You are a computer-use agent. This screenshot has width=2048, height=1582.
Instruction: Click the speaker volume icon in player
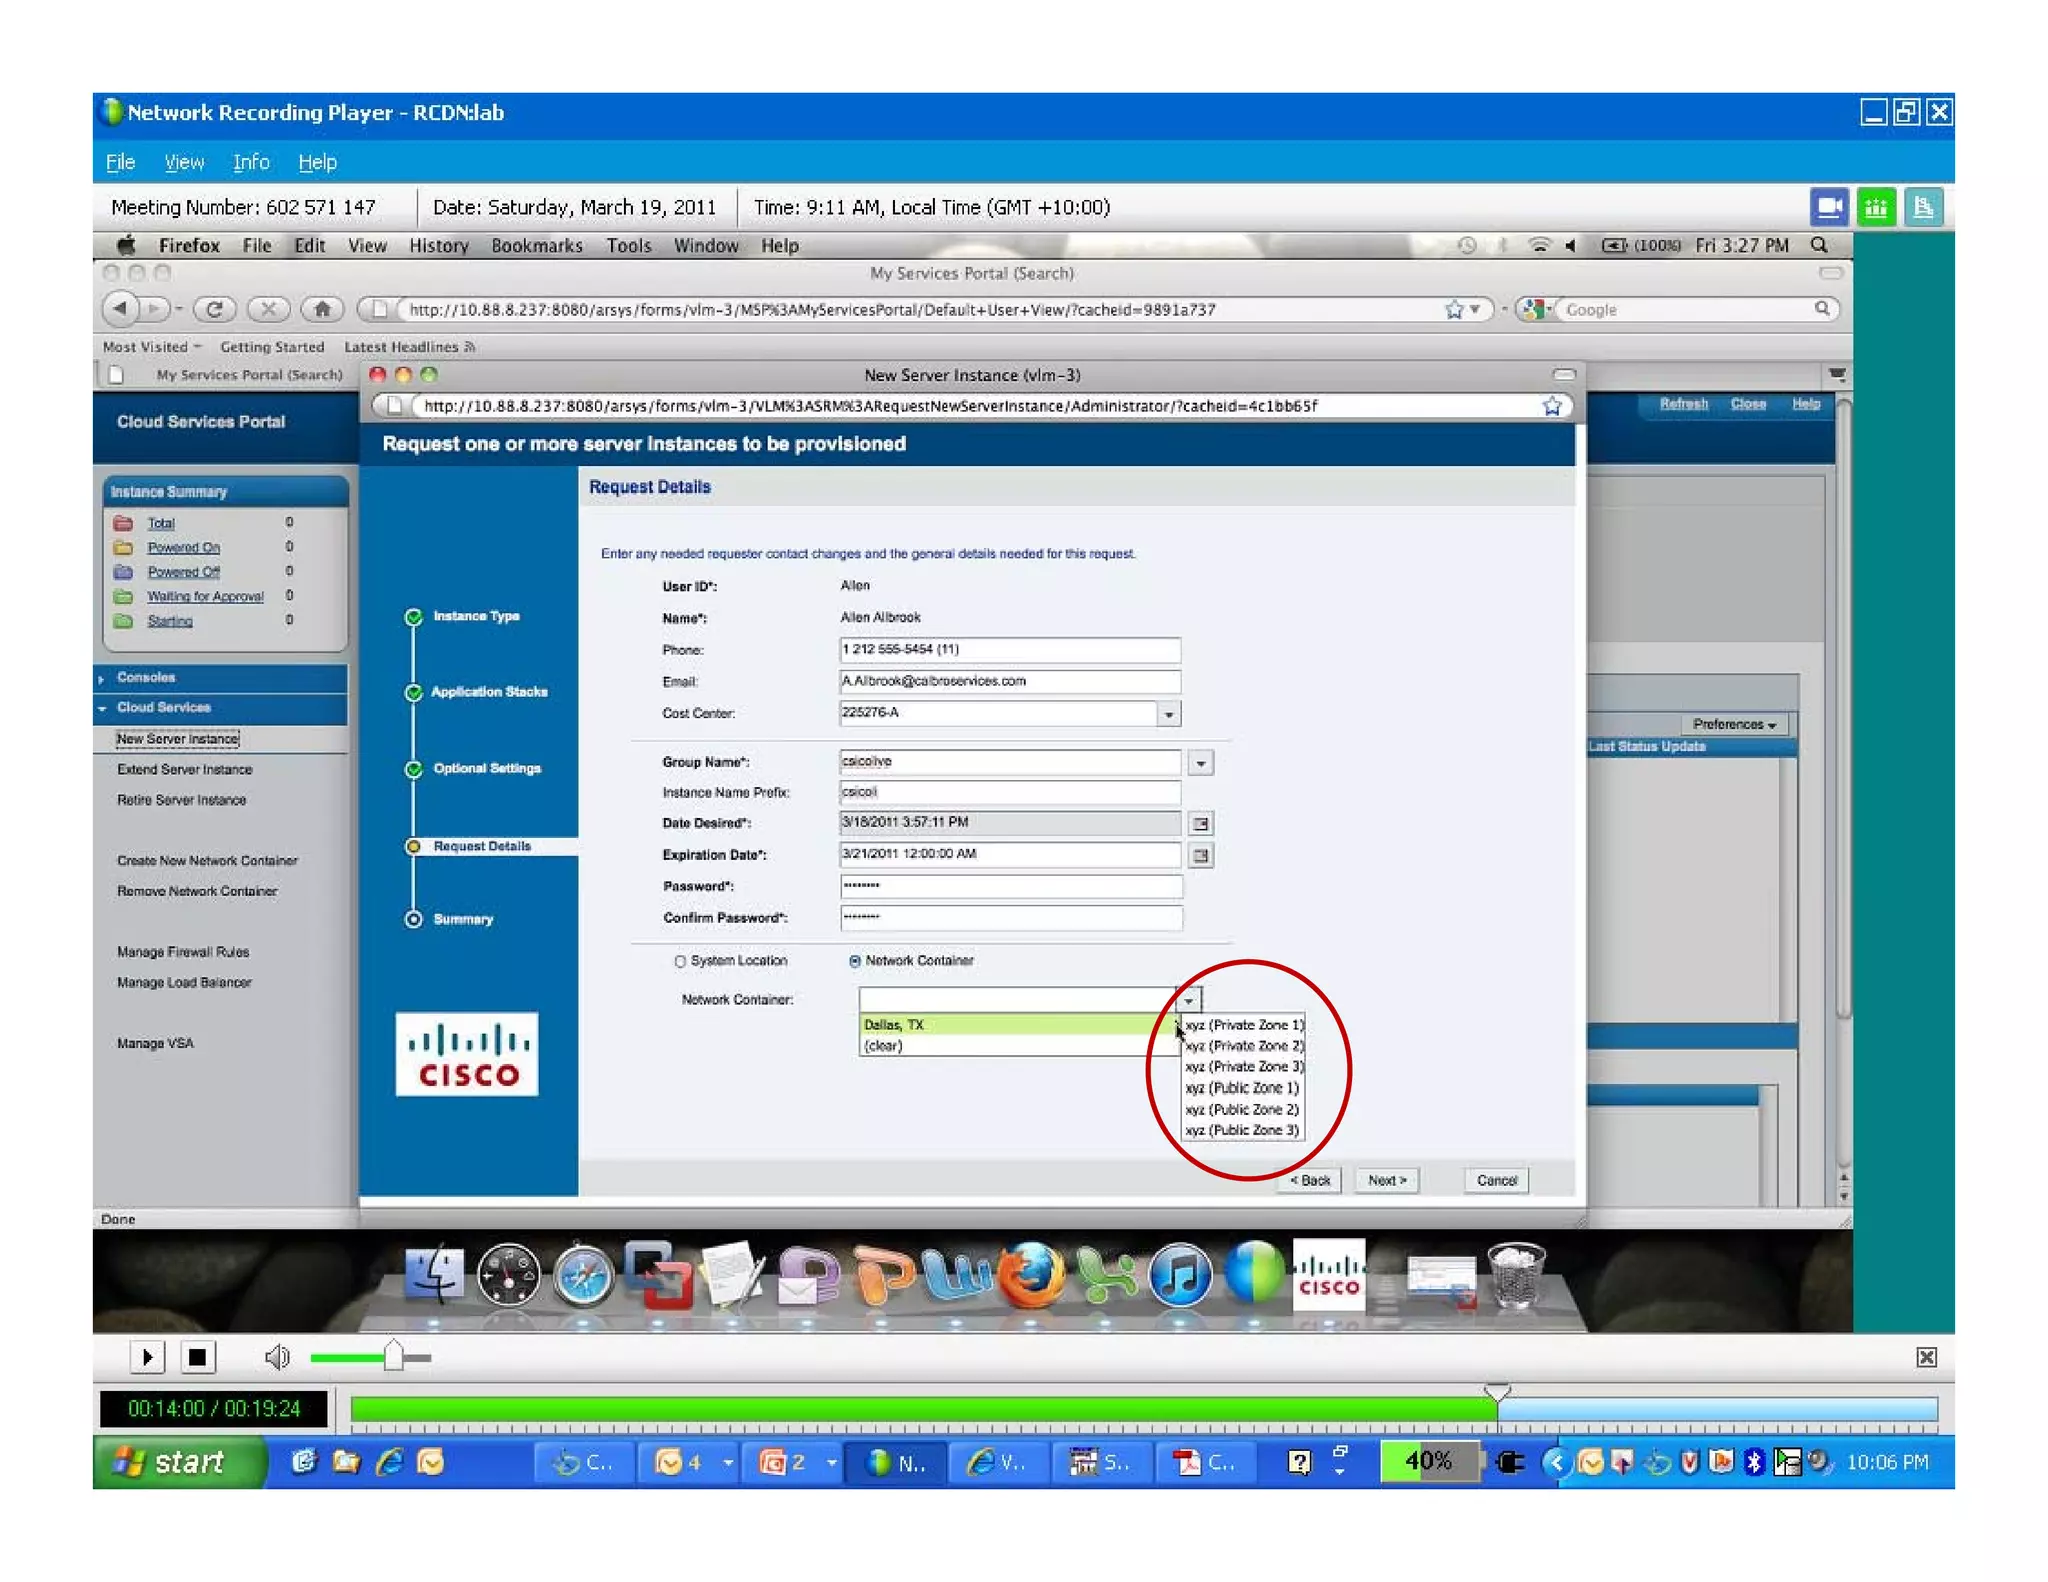click(x=277, y=1357)
